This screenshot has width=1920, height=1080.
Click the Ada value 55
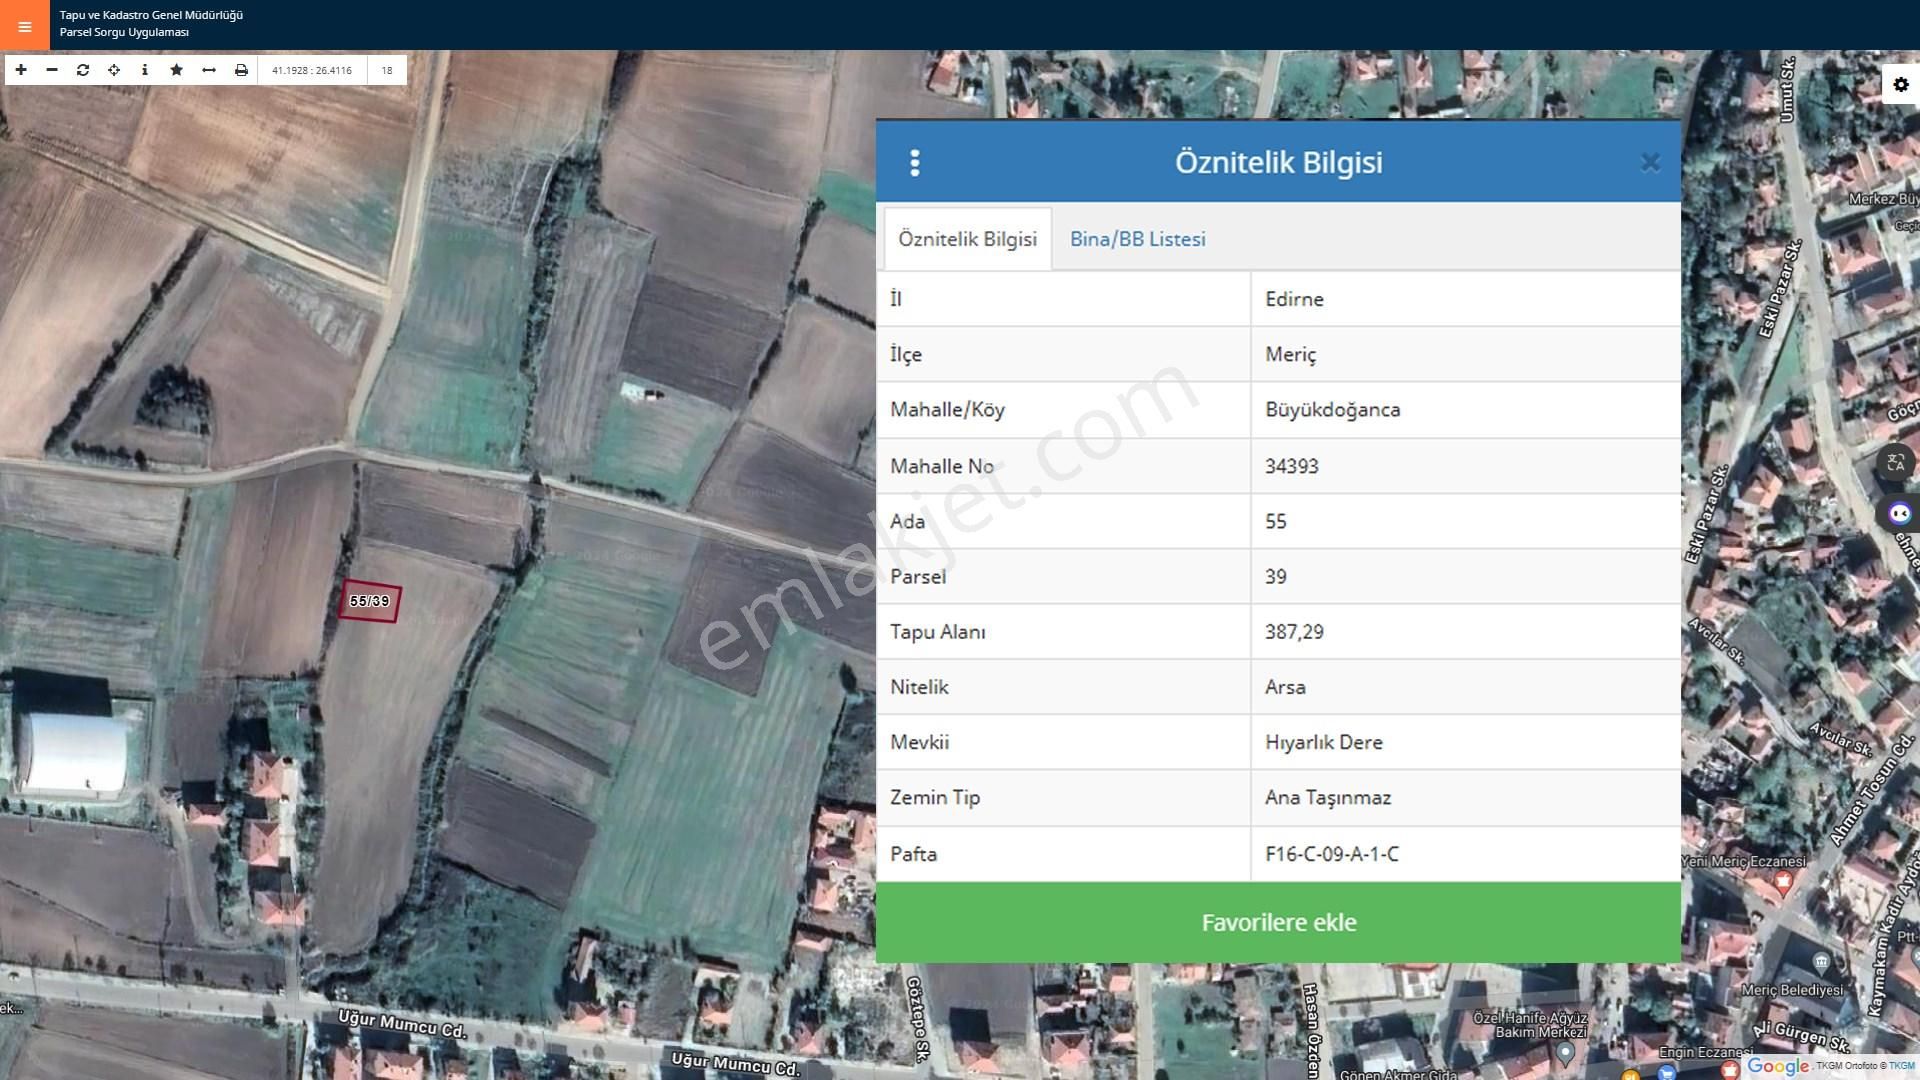click(x=1465, y=521)
